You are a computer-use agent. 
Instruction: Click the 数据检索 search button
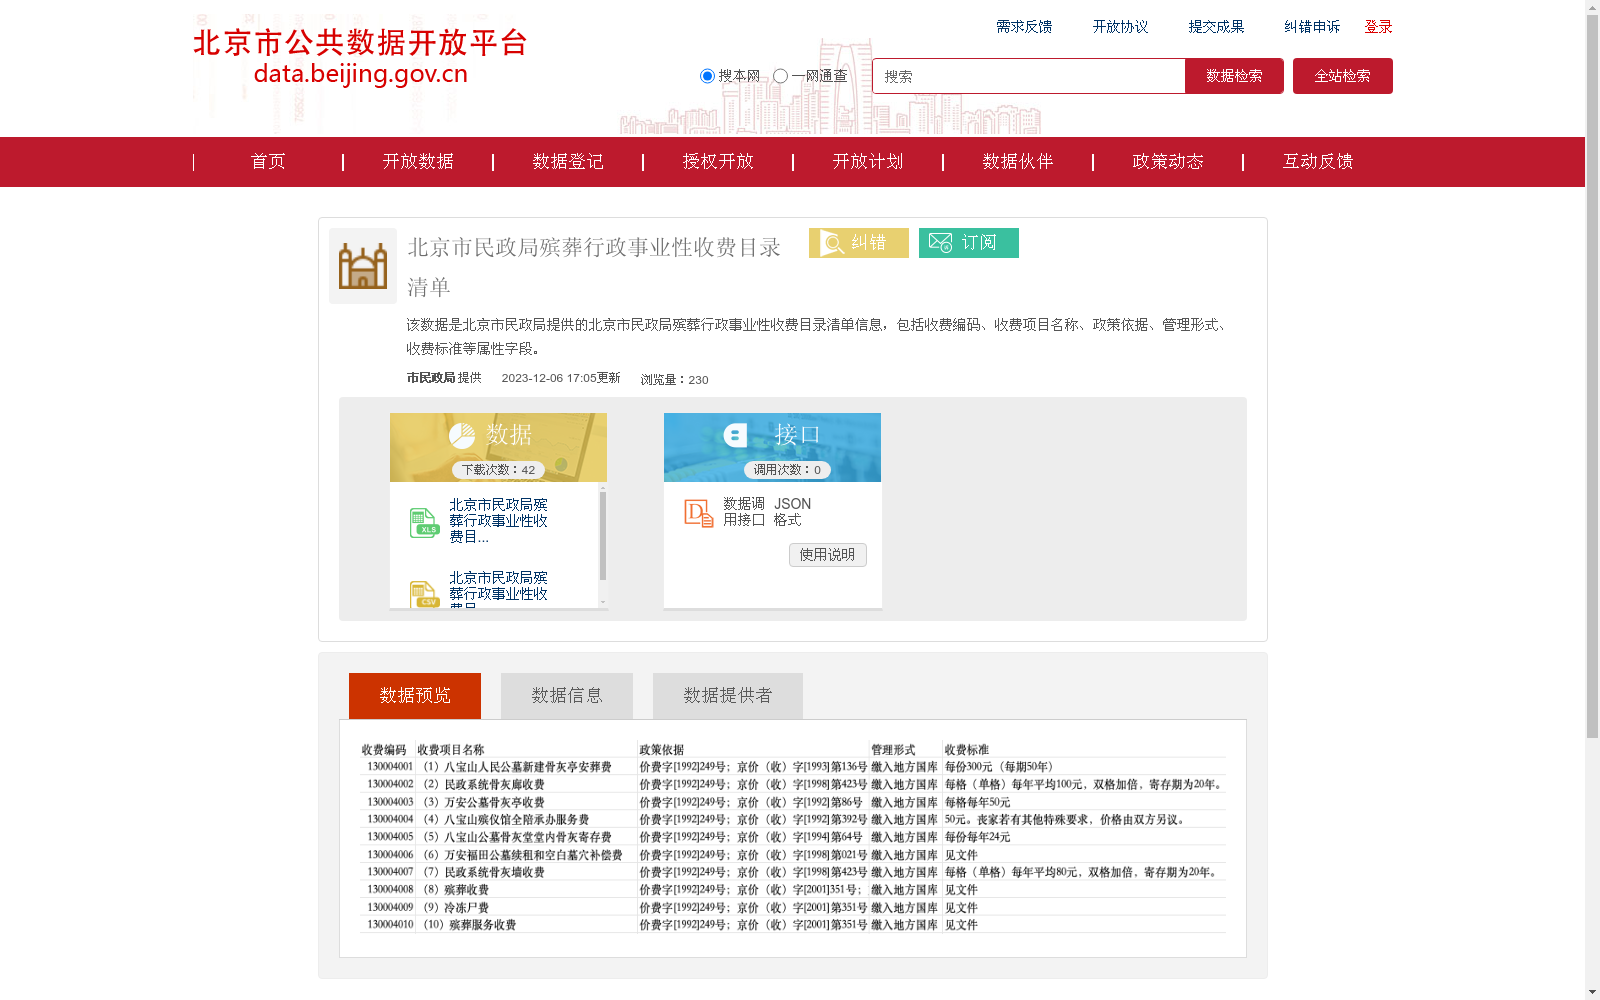[1234, 76]
